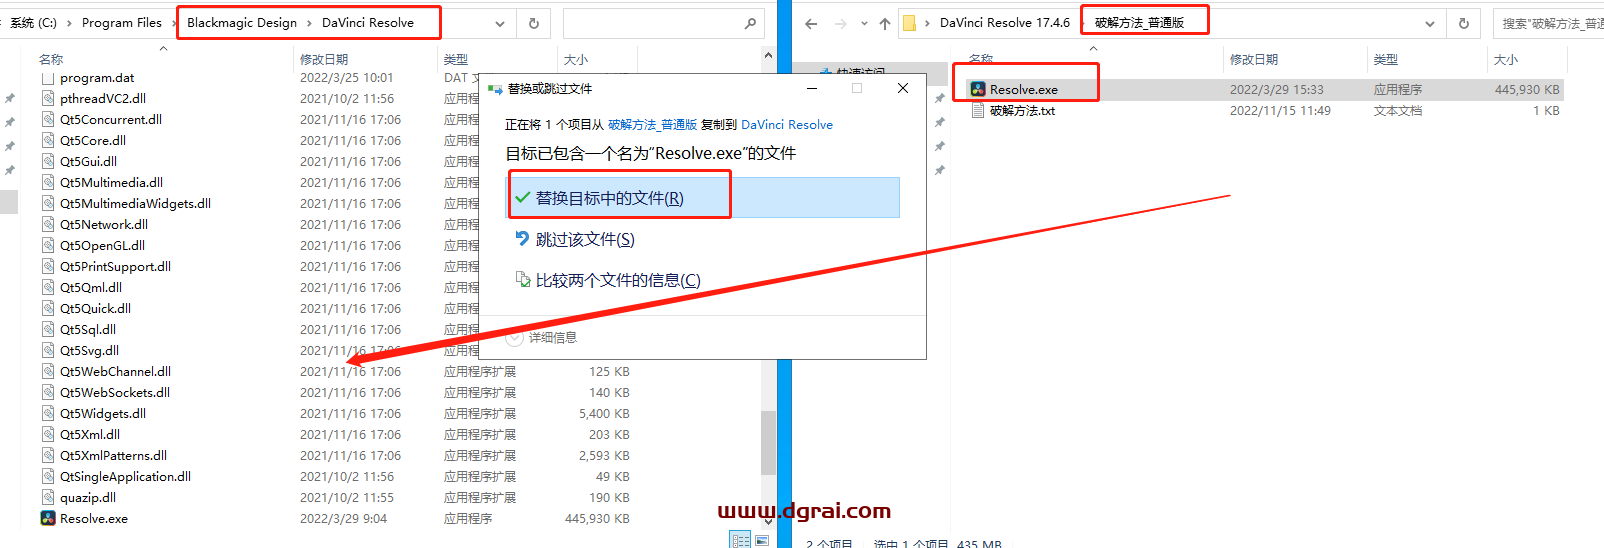
Task: Open address history dropdown in left window
Action: [x=500, y=23]
